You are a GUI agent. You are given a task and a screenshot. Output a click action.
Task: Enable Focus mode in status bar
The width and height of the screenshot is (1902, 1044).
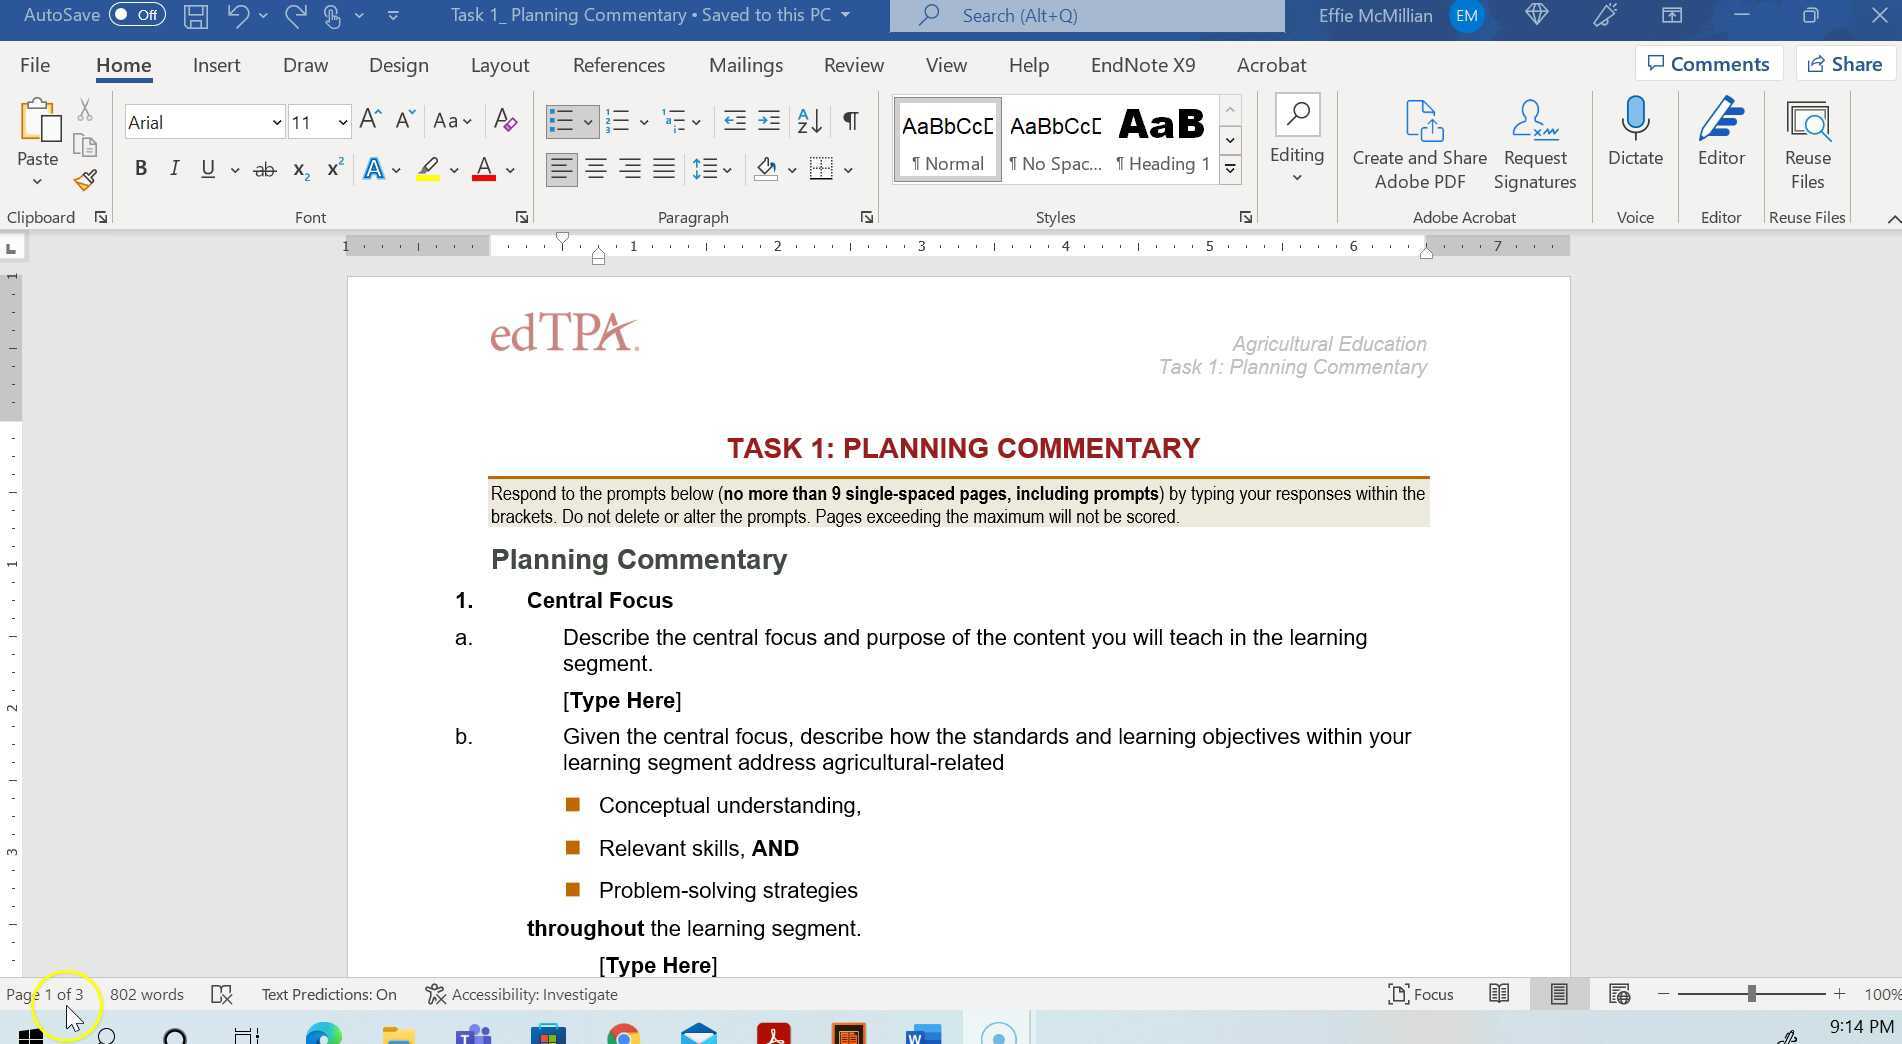pyautogui.click(x=1421, y=994)
